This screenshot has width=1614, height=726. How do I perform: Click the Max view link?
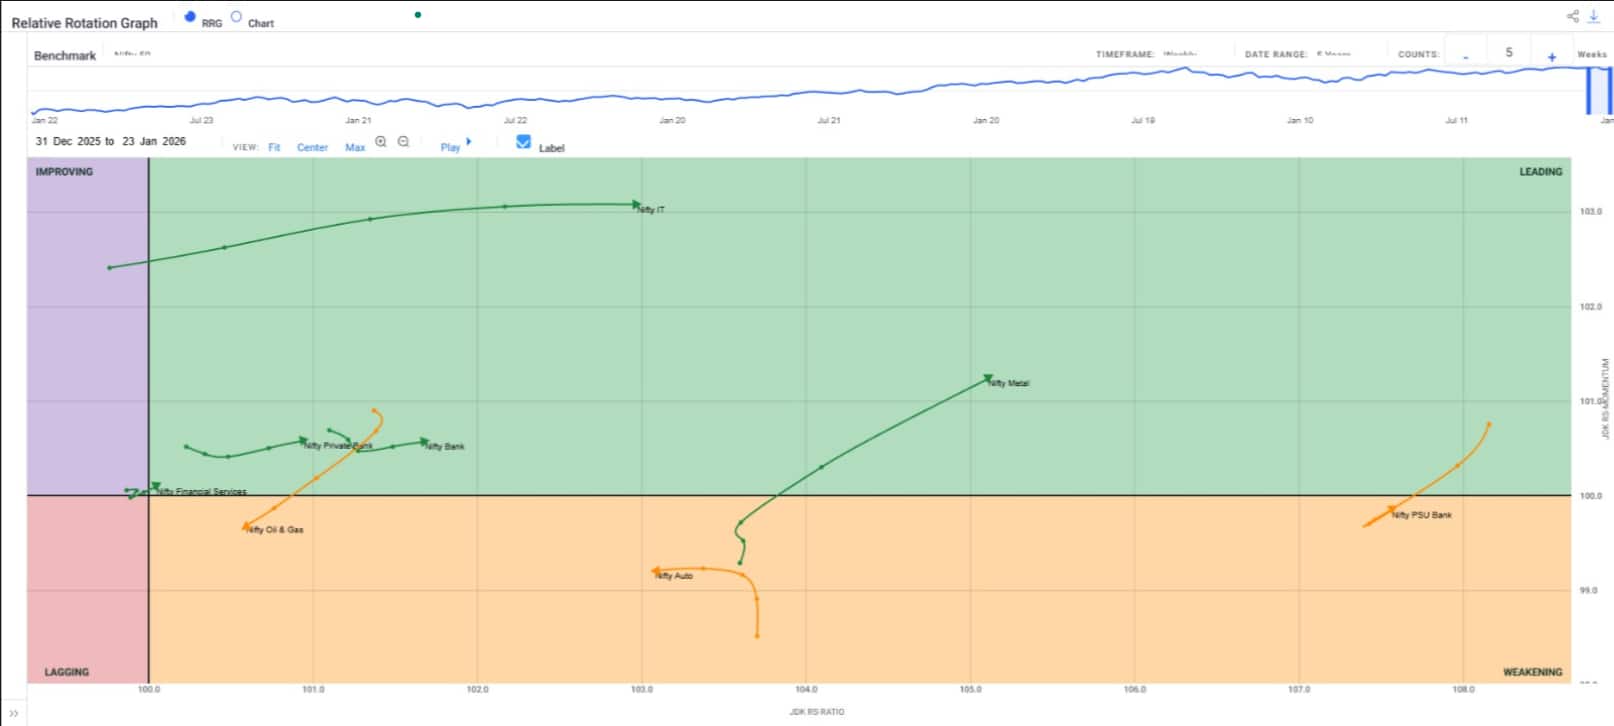[x=355, y=147]
